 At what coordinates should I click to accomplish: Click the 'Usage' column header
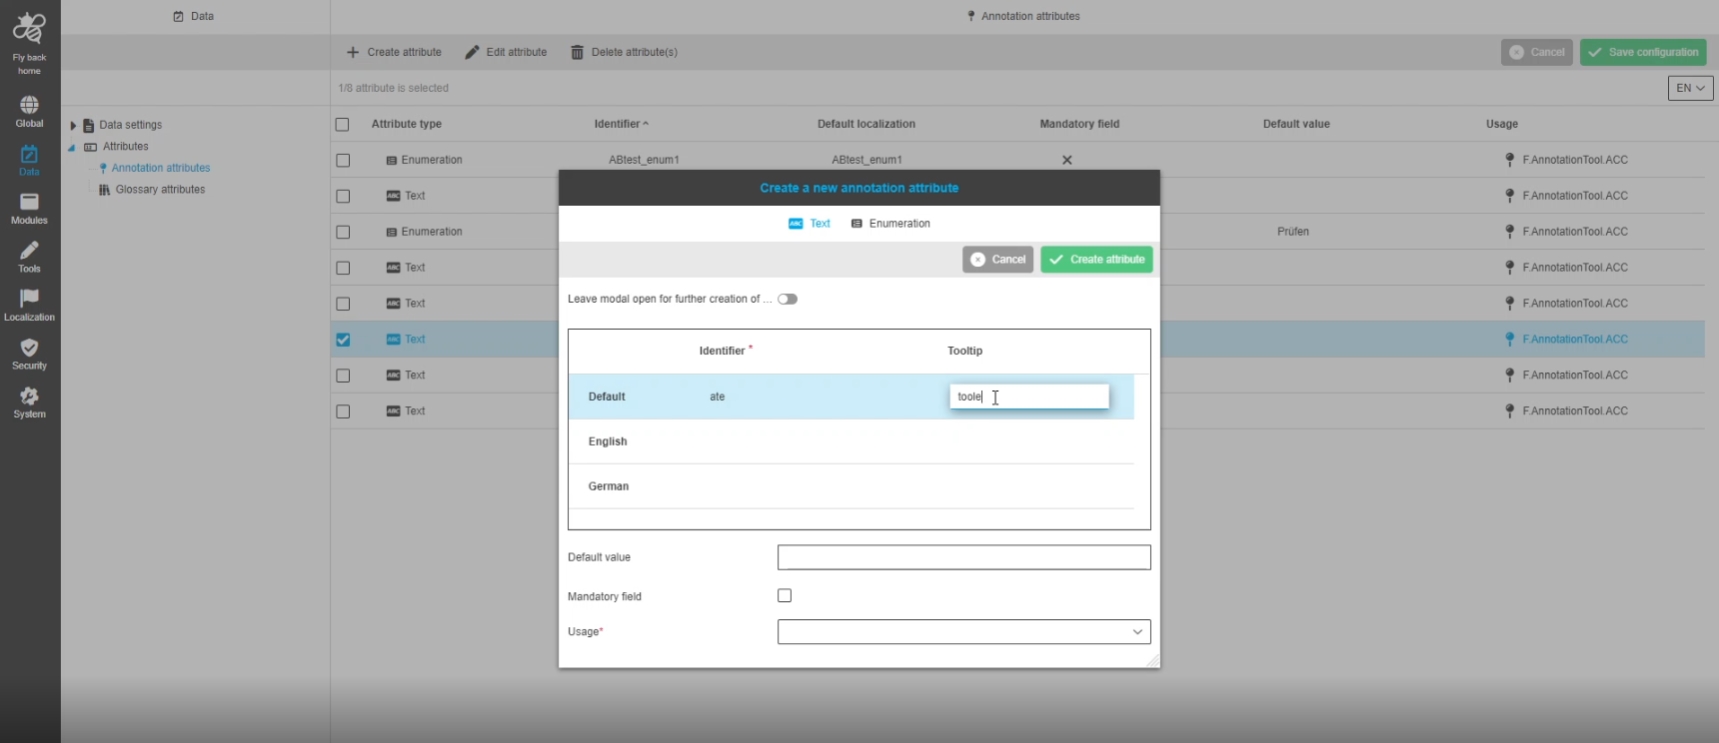tap(1502, 124)
